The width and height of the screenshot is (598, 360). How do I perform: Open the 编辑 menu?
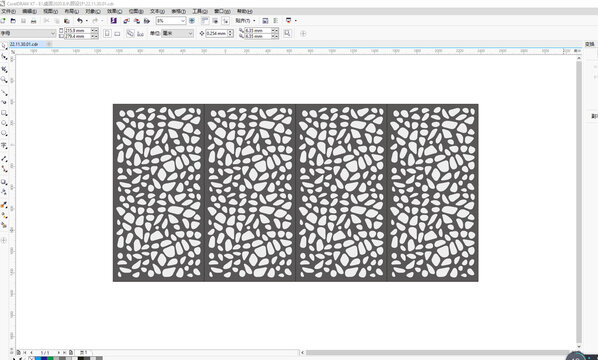point(29,11)
